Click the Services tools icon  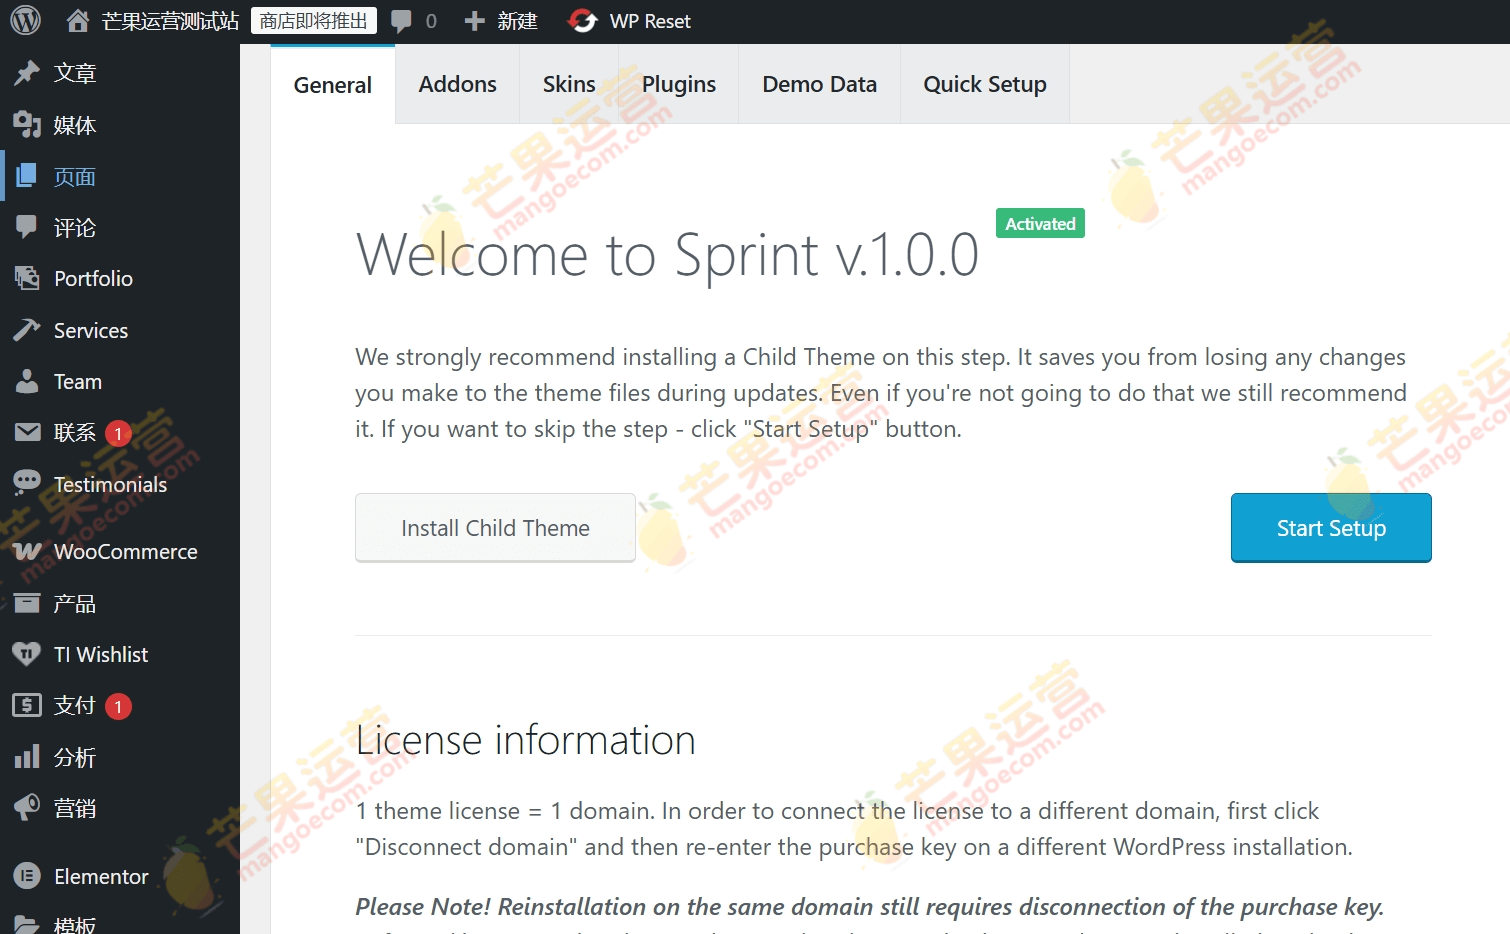point(27,330)
